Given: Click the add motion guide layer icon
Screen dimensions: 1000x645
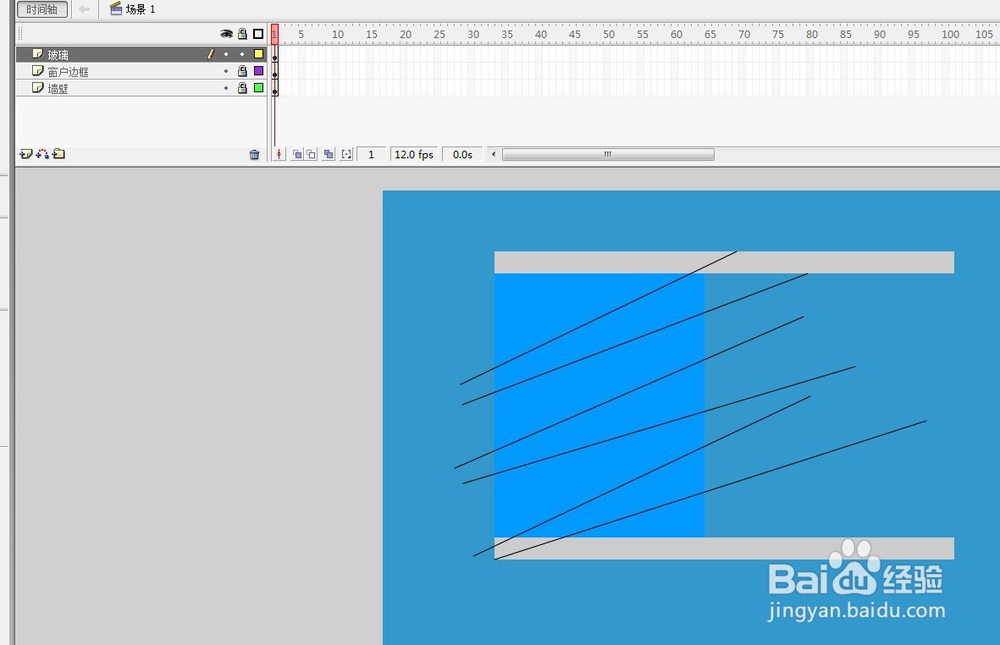Looking at the screenshot, I should (43, 154).
